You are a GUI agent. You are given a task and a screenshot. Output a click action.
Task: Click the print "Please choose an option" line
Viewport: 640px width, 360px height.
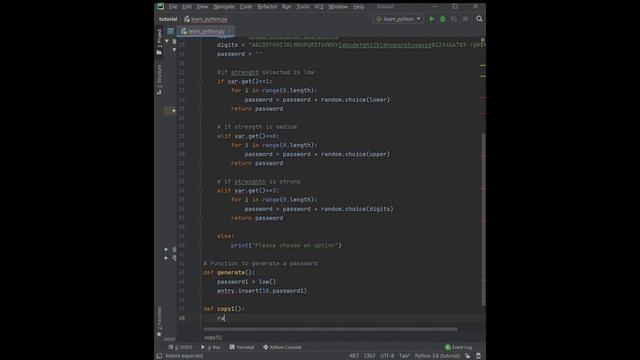(286, 245)
